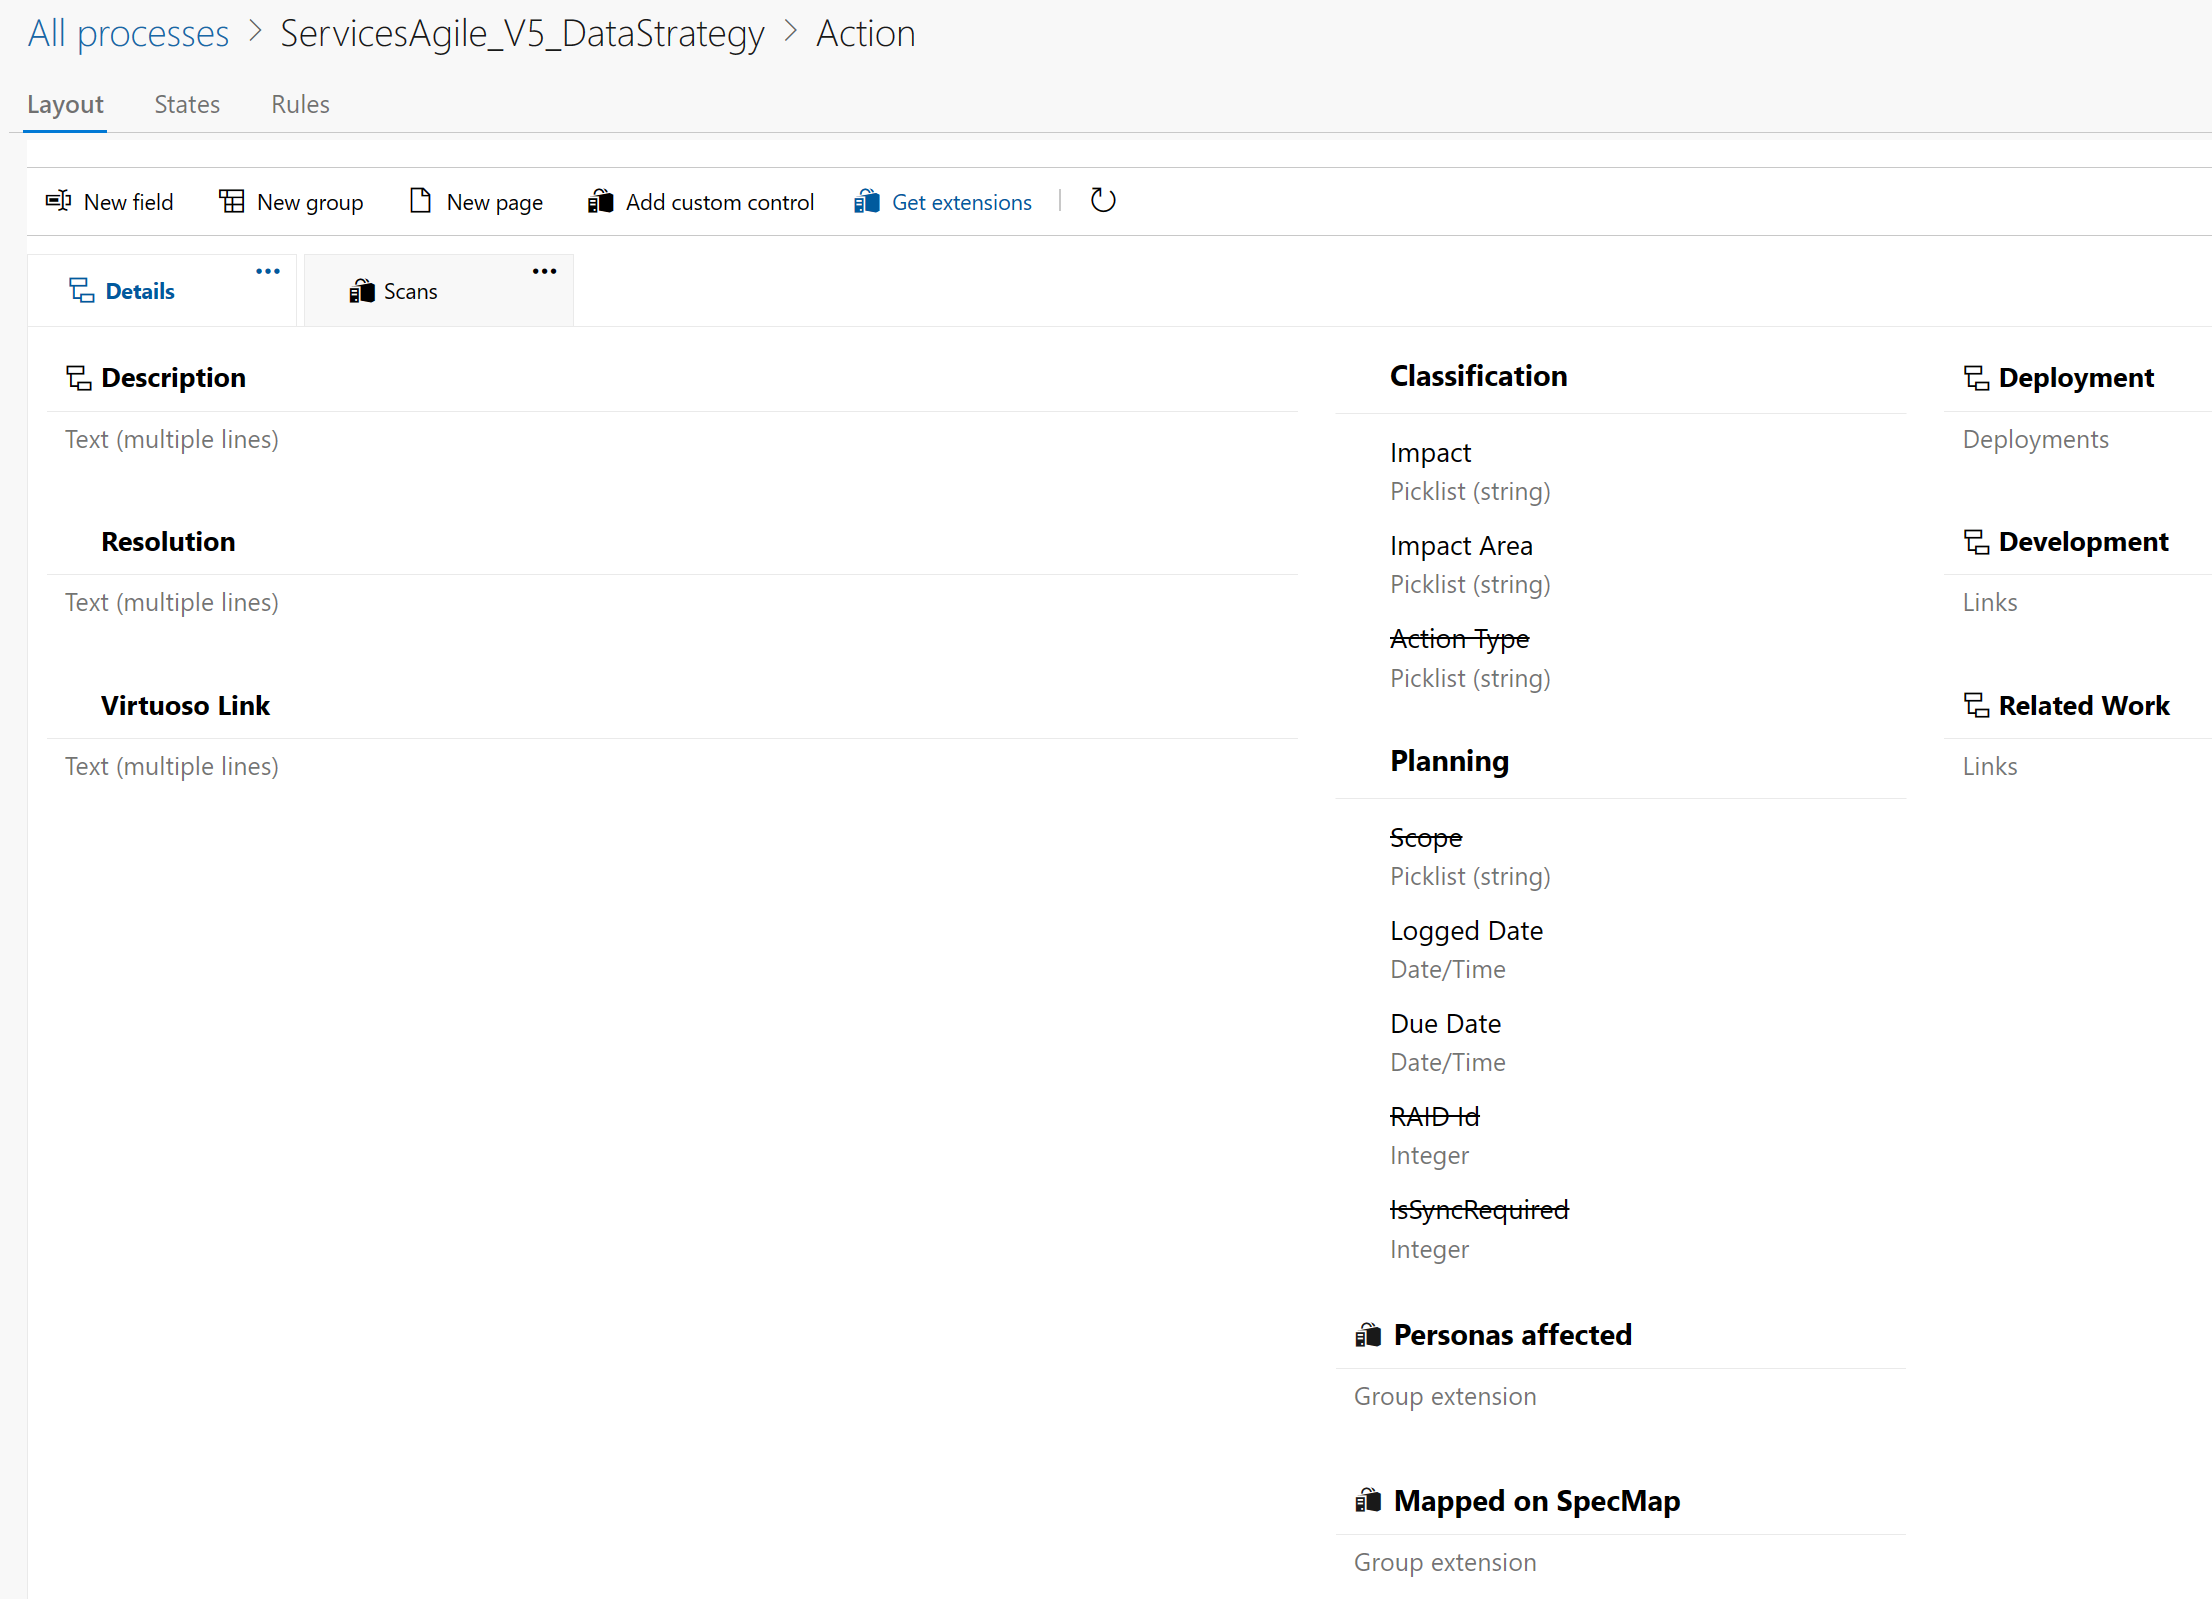Select the Impact Area picklist field
The width and height of the screenshot is (2212, 1599).
pos(1461,546)
